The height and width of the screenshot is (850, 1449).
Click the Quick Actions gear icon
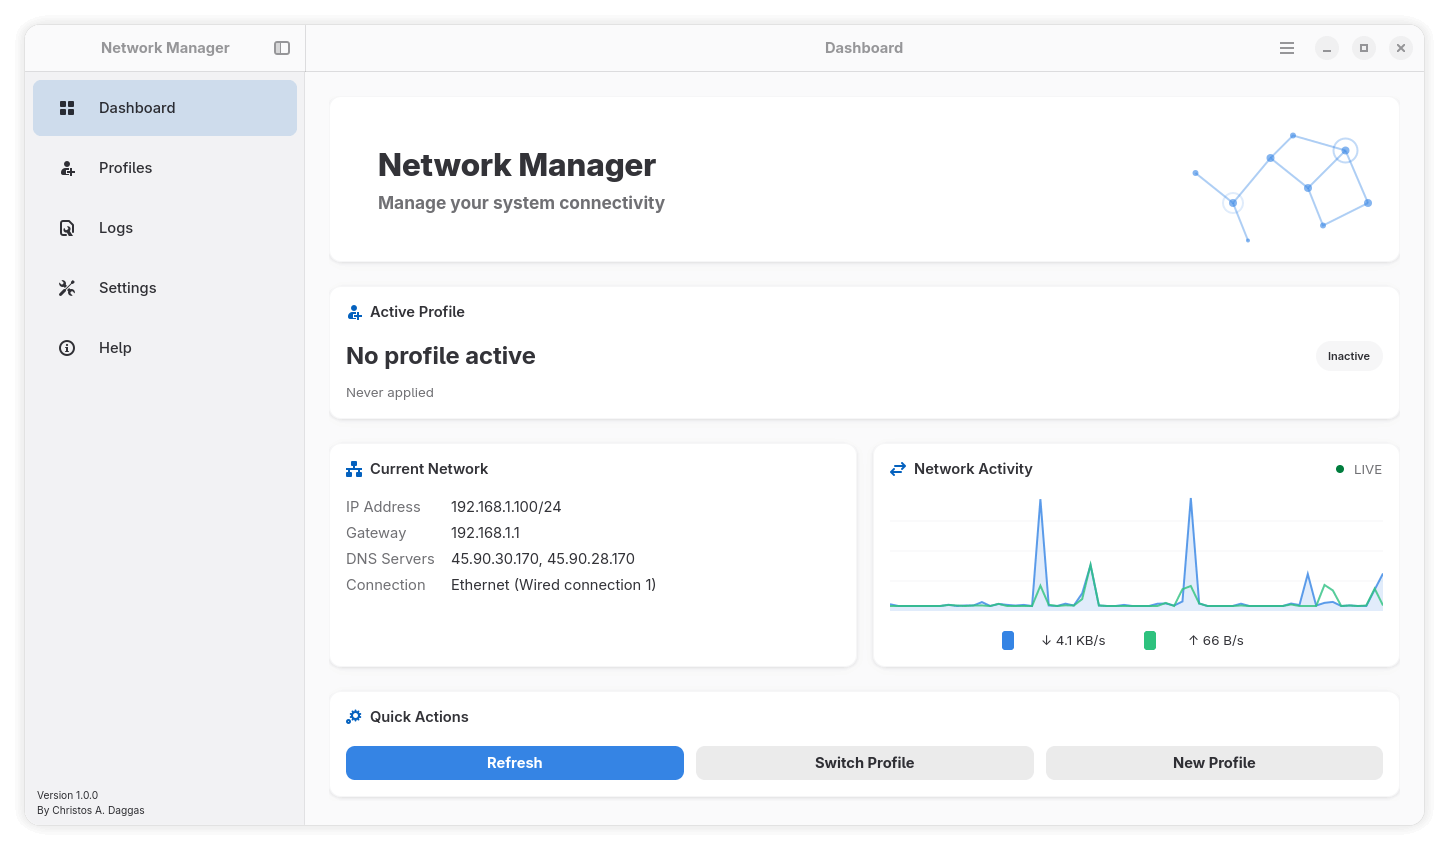[354, 717]
